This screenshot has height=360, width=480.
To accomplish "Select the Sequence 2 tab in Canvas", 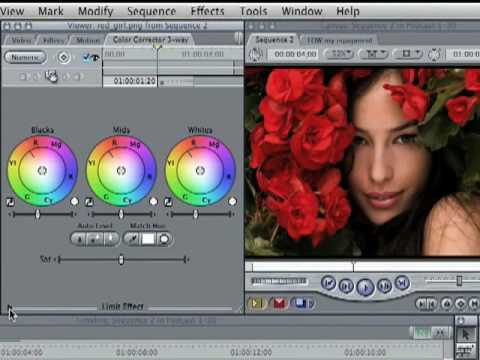I will coord(274,40).
